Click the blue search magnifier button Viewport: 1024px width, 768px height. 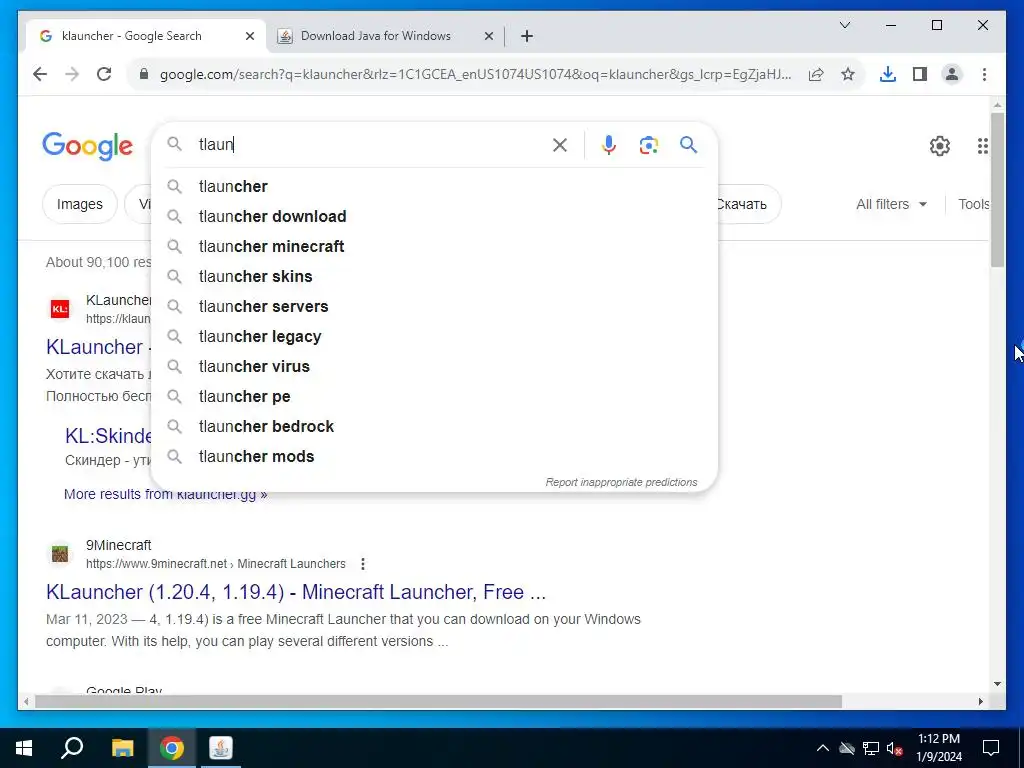coord(688,144)
